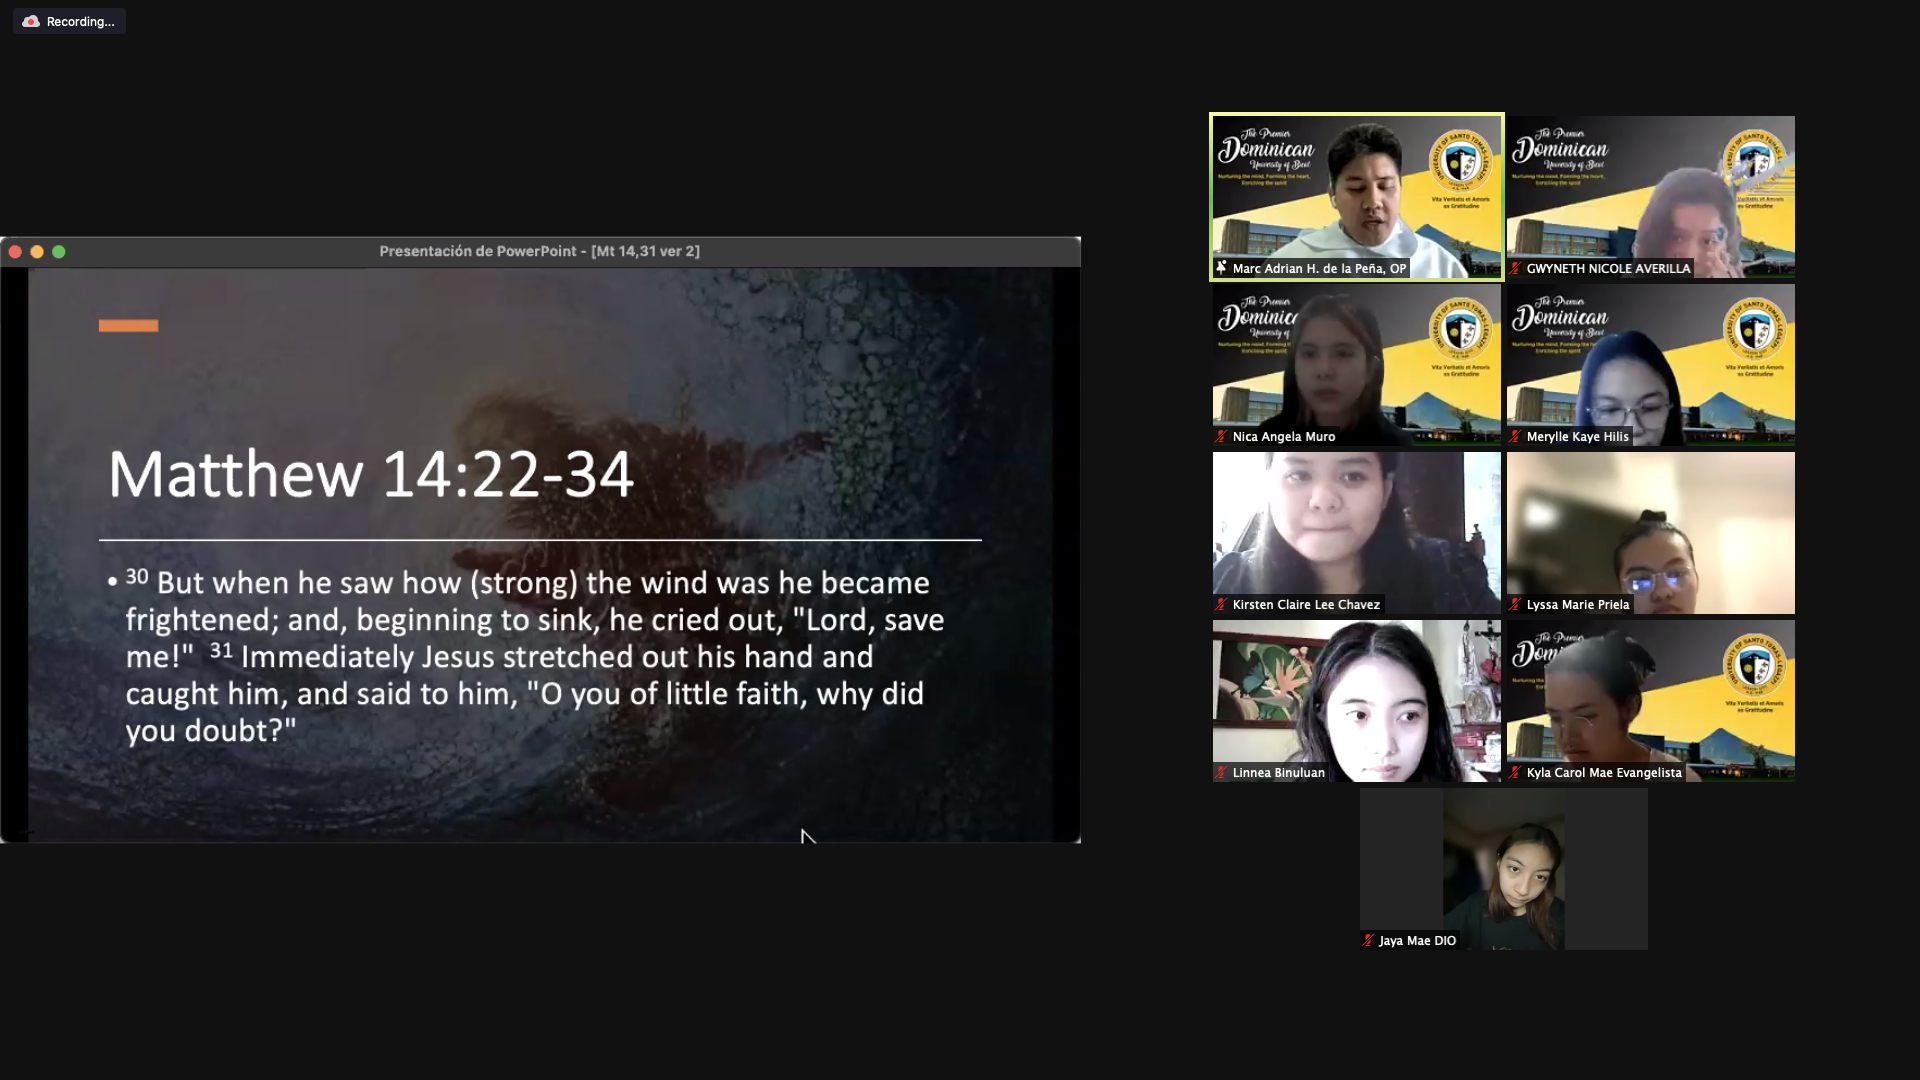The height and width of the screenshot is (1080, 1920).
Task: Click muted mic icon for Jaya Mae DIO
Action: (1368, 940)
